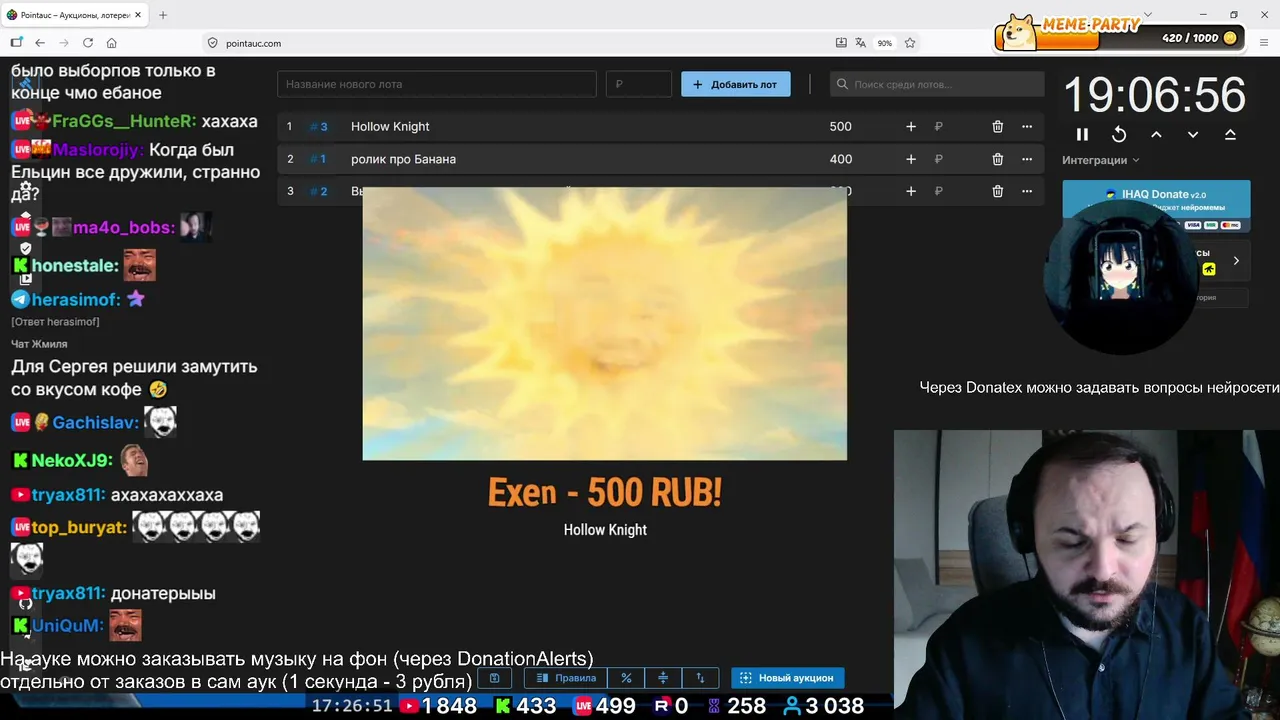Toggle the sort order arrows button

coord(700,678)
